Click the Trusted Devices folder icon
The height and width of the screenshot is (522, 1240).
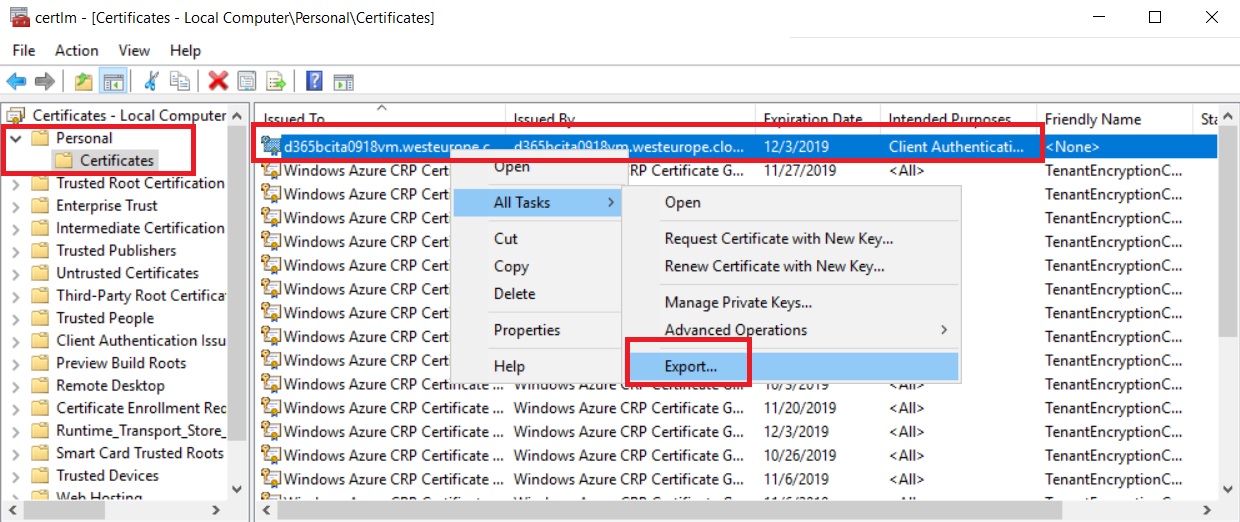[41, 476]
